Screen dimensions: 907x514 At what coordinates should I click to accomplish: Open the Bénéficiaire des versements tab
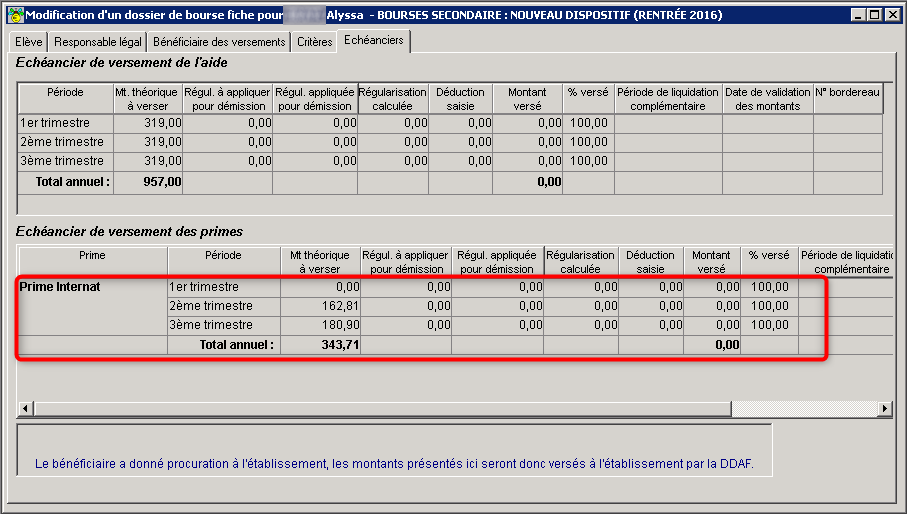tap(219, 42)
